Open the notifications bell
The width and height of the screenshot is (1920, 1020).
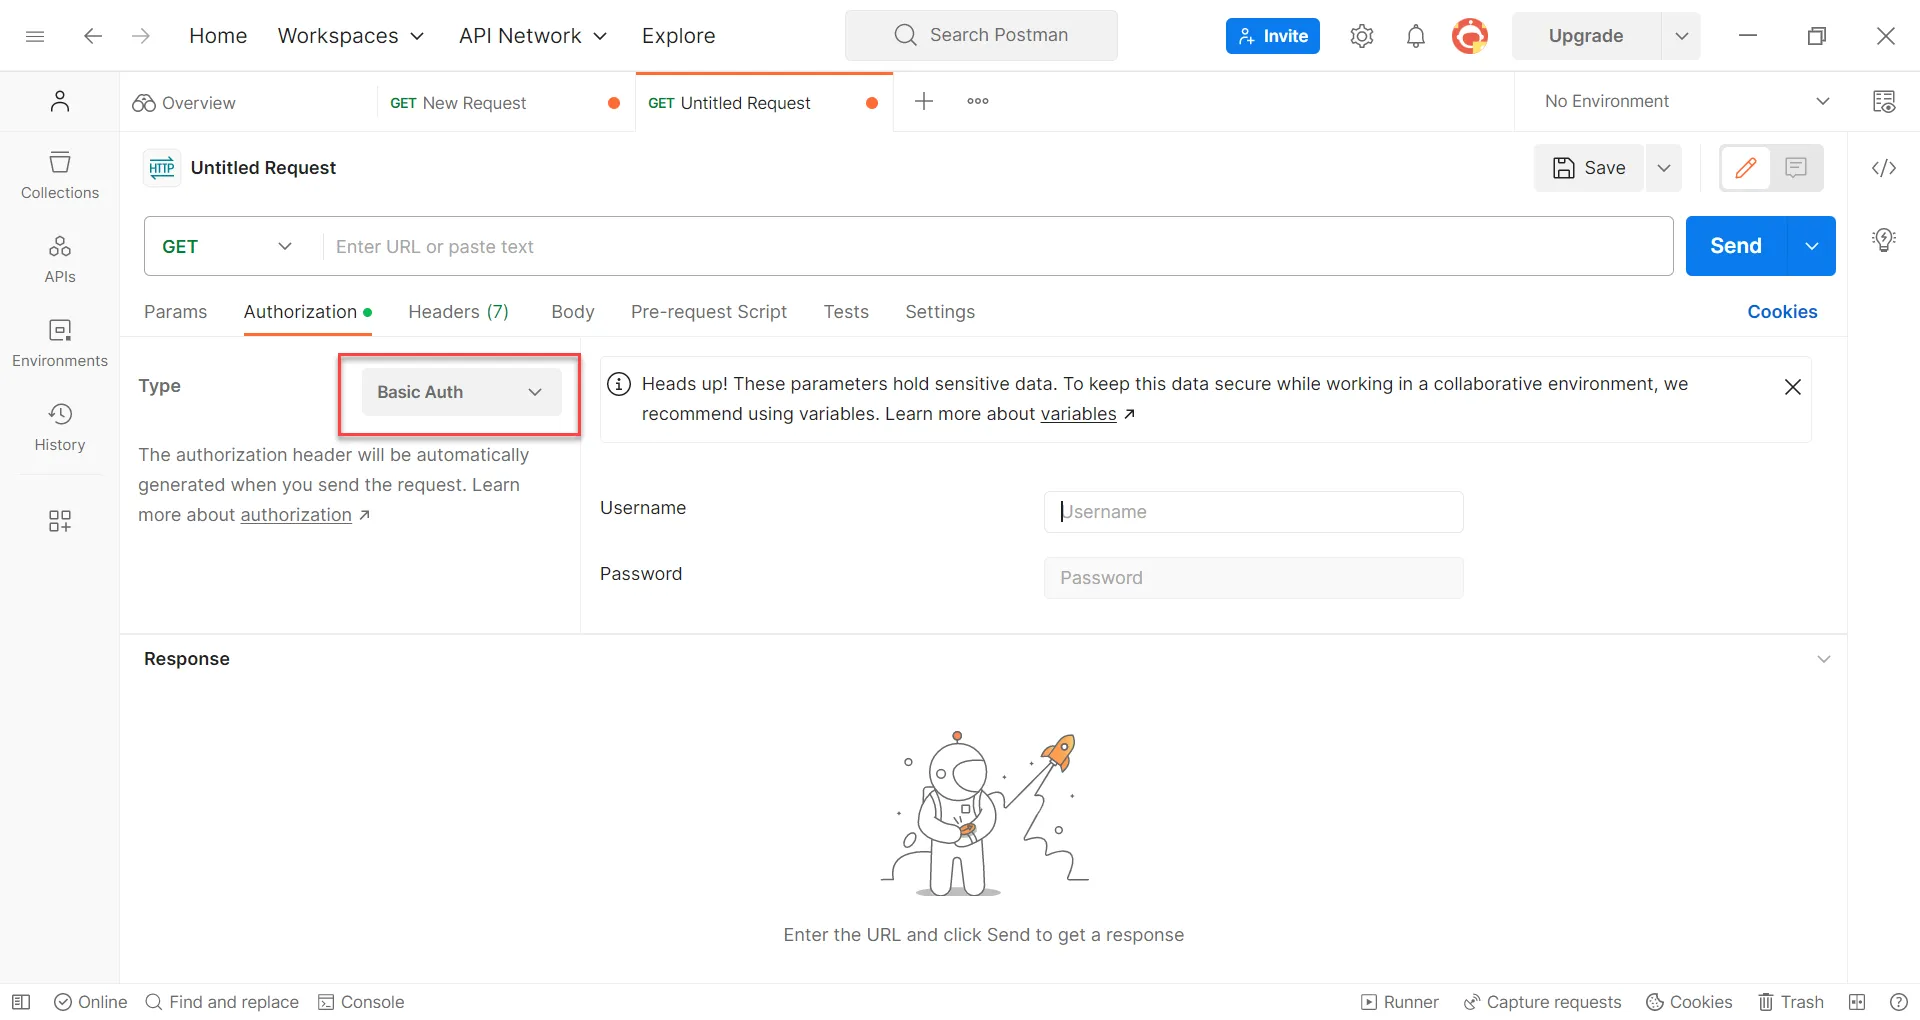pos(1416,36)
